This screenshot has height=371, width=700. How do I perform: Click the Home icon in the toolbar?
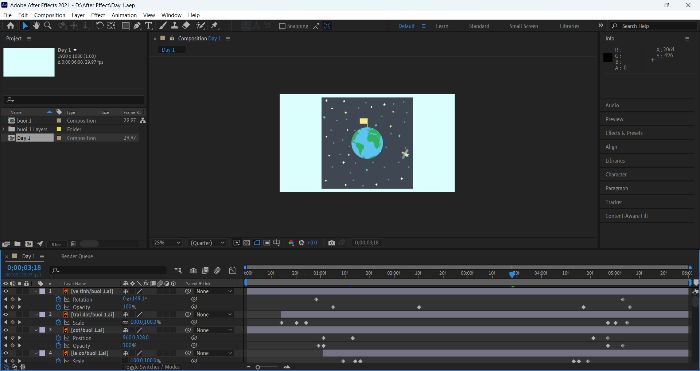tap(11, 26)
